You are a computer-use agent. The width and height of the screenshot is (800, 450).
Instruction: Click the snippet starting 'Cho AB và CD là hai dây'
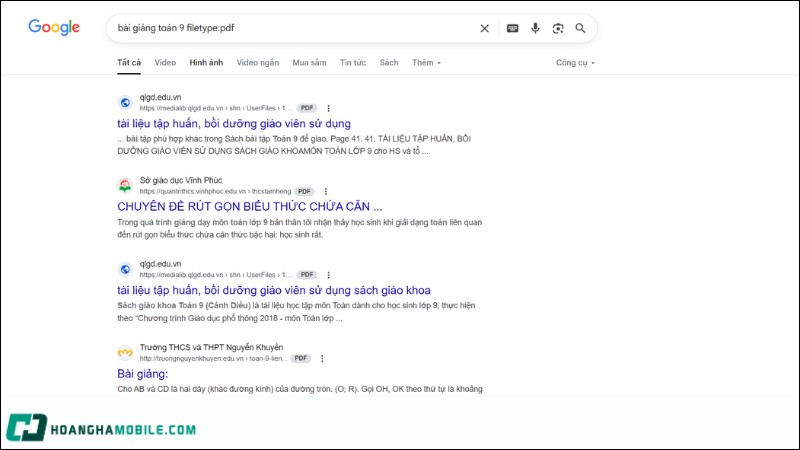coord(299,389)
